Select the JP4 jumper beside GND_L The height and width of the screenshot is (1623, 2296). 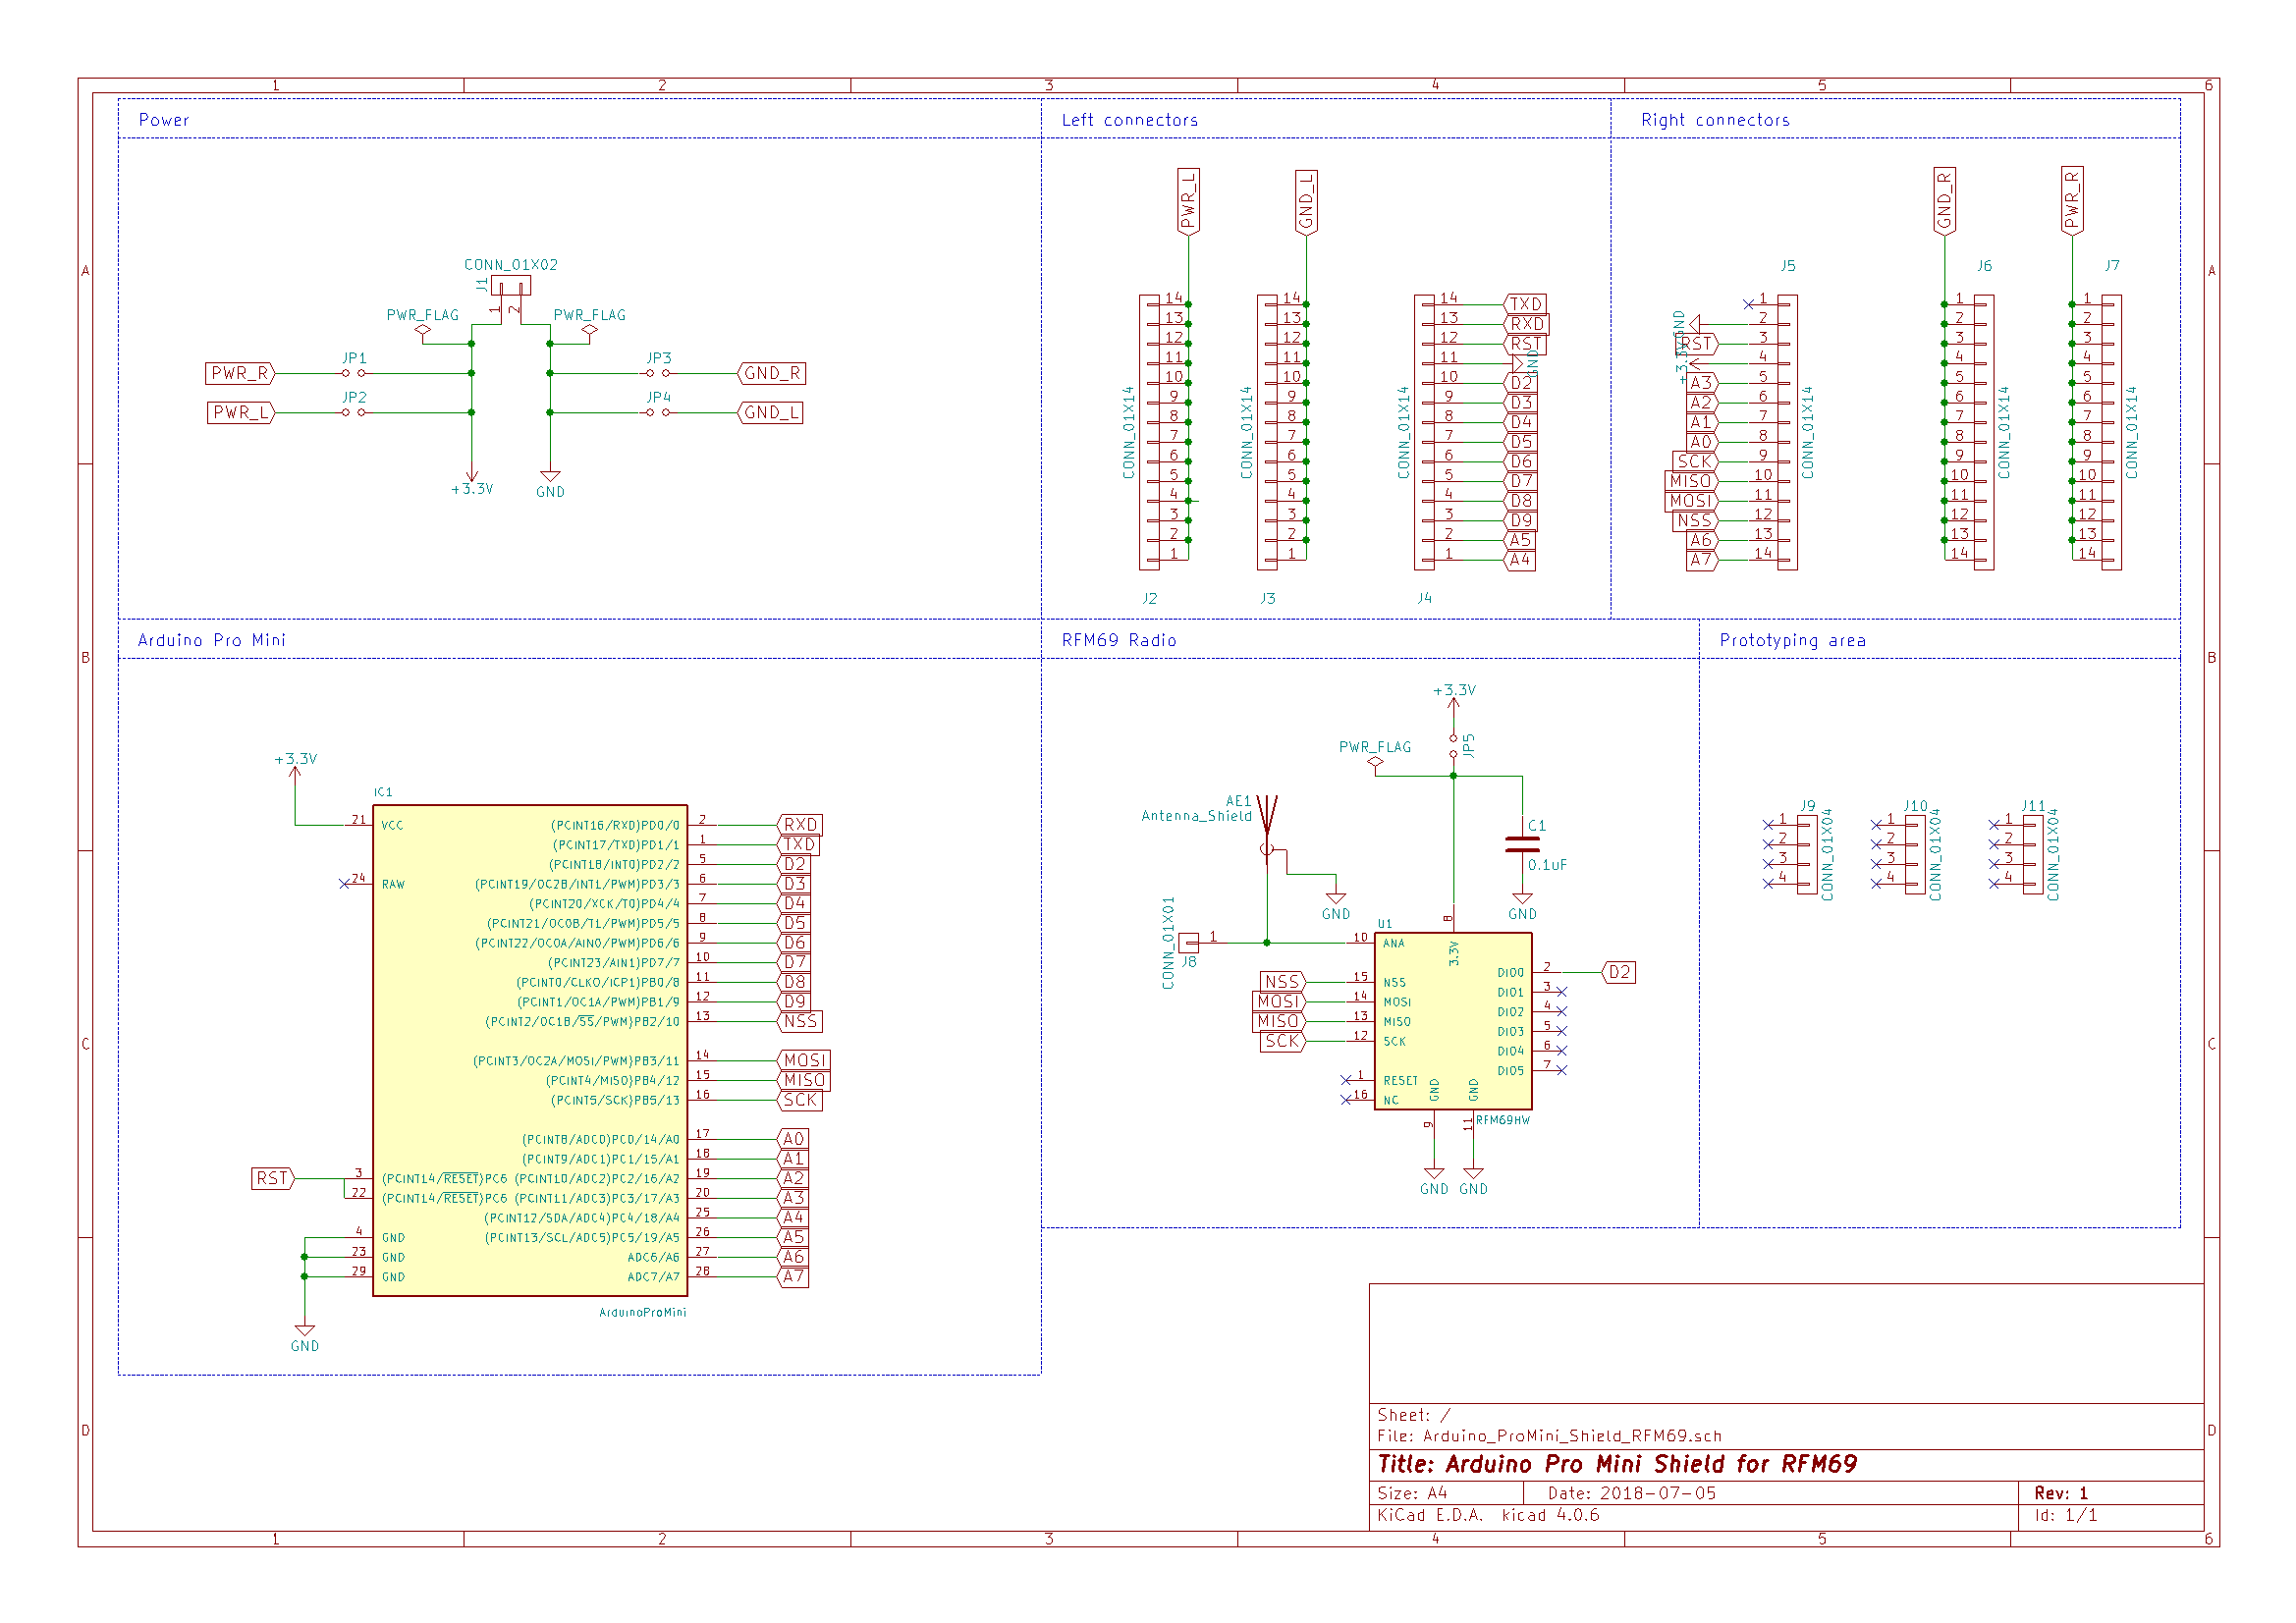[658, 412]
